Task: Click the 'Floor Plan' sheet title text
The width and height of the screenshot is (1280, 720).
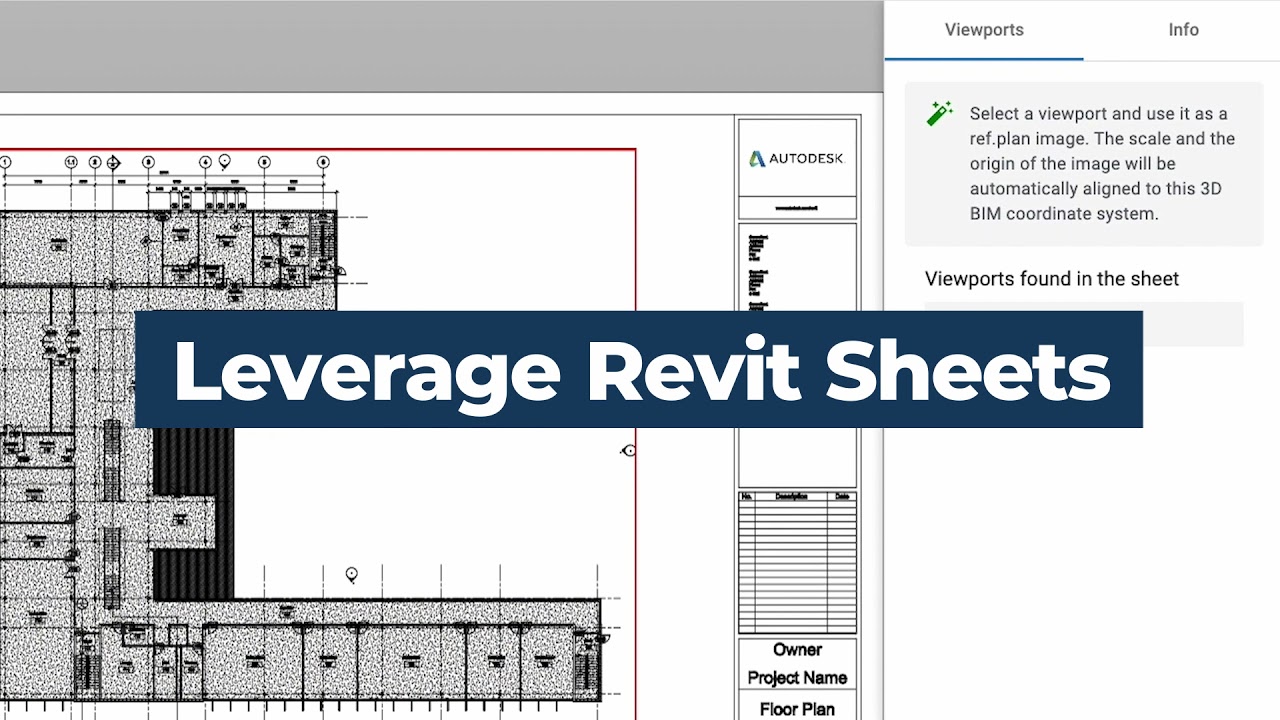Action: click(798, 709)
